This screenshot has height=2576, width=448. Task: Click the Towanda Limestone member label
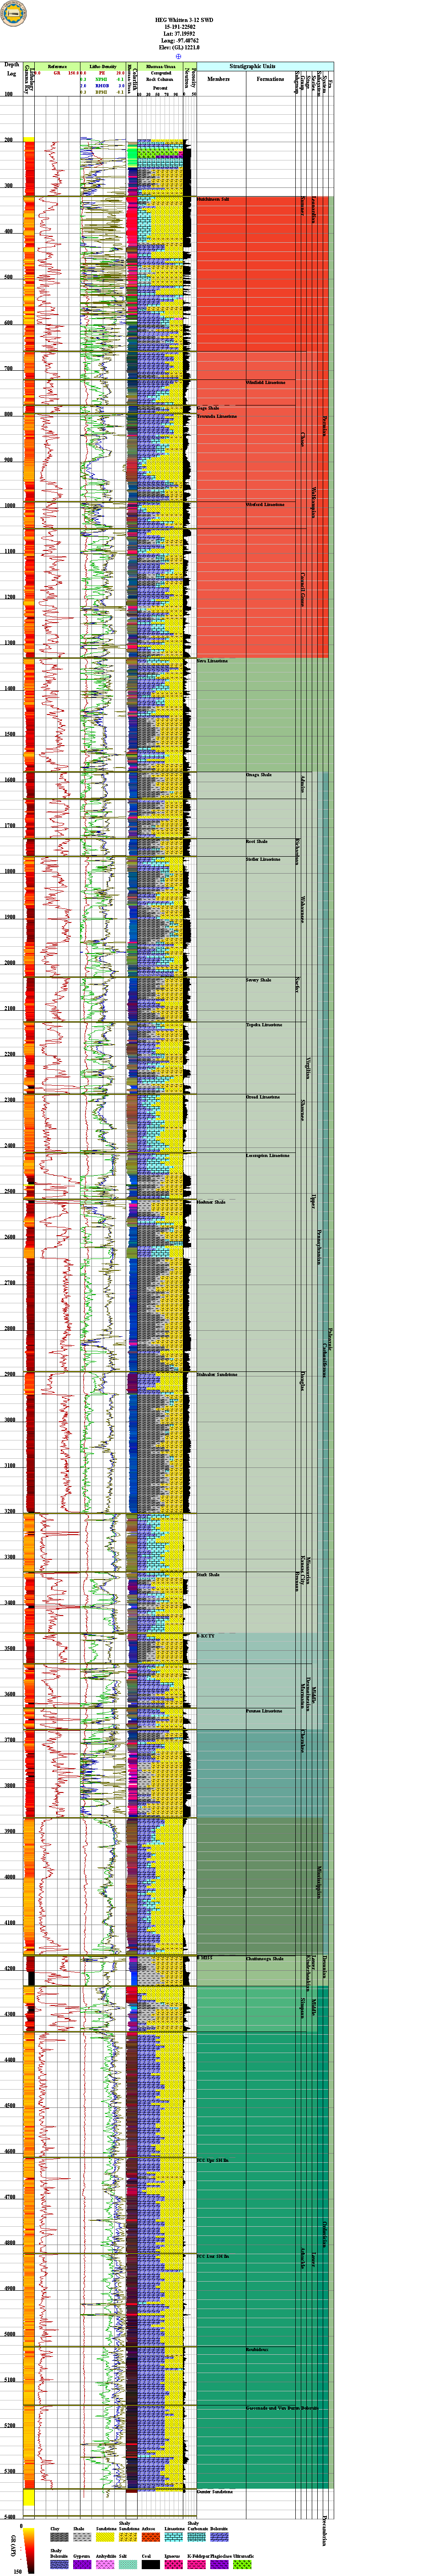point(217,416)
